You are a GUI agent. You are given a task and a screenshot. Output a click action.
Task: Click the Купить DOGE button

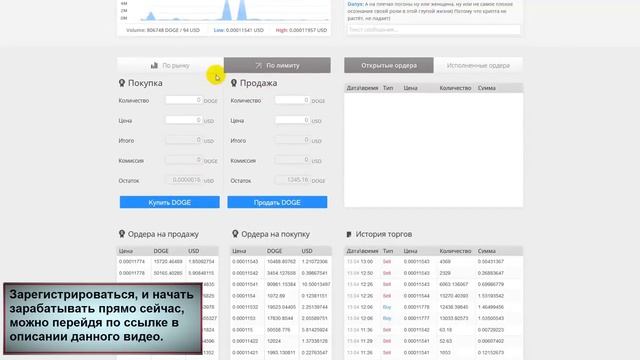[169, 202]
